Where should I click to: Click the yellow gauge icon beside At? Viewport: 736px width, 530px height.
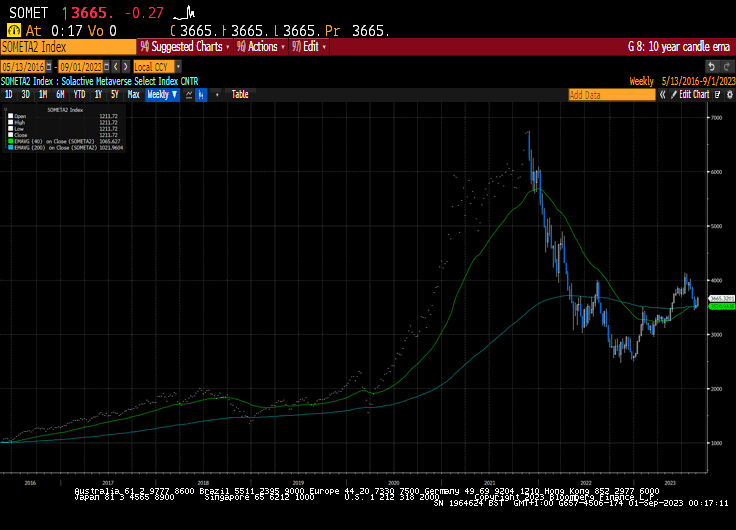pyautogui.click(x=14, y=31)
